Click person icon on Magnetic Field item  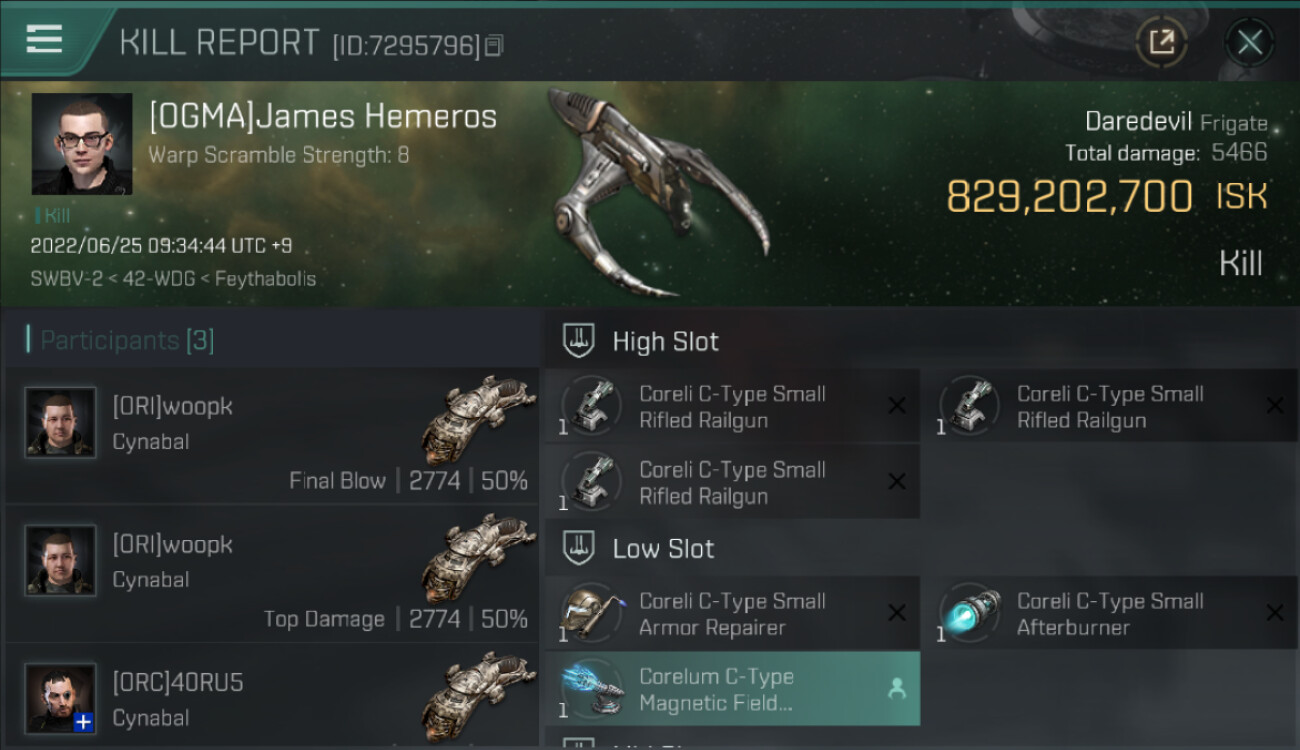point(897,688)
